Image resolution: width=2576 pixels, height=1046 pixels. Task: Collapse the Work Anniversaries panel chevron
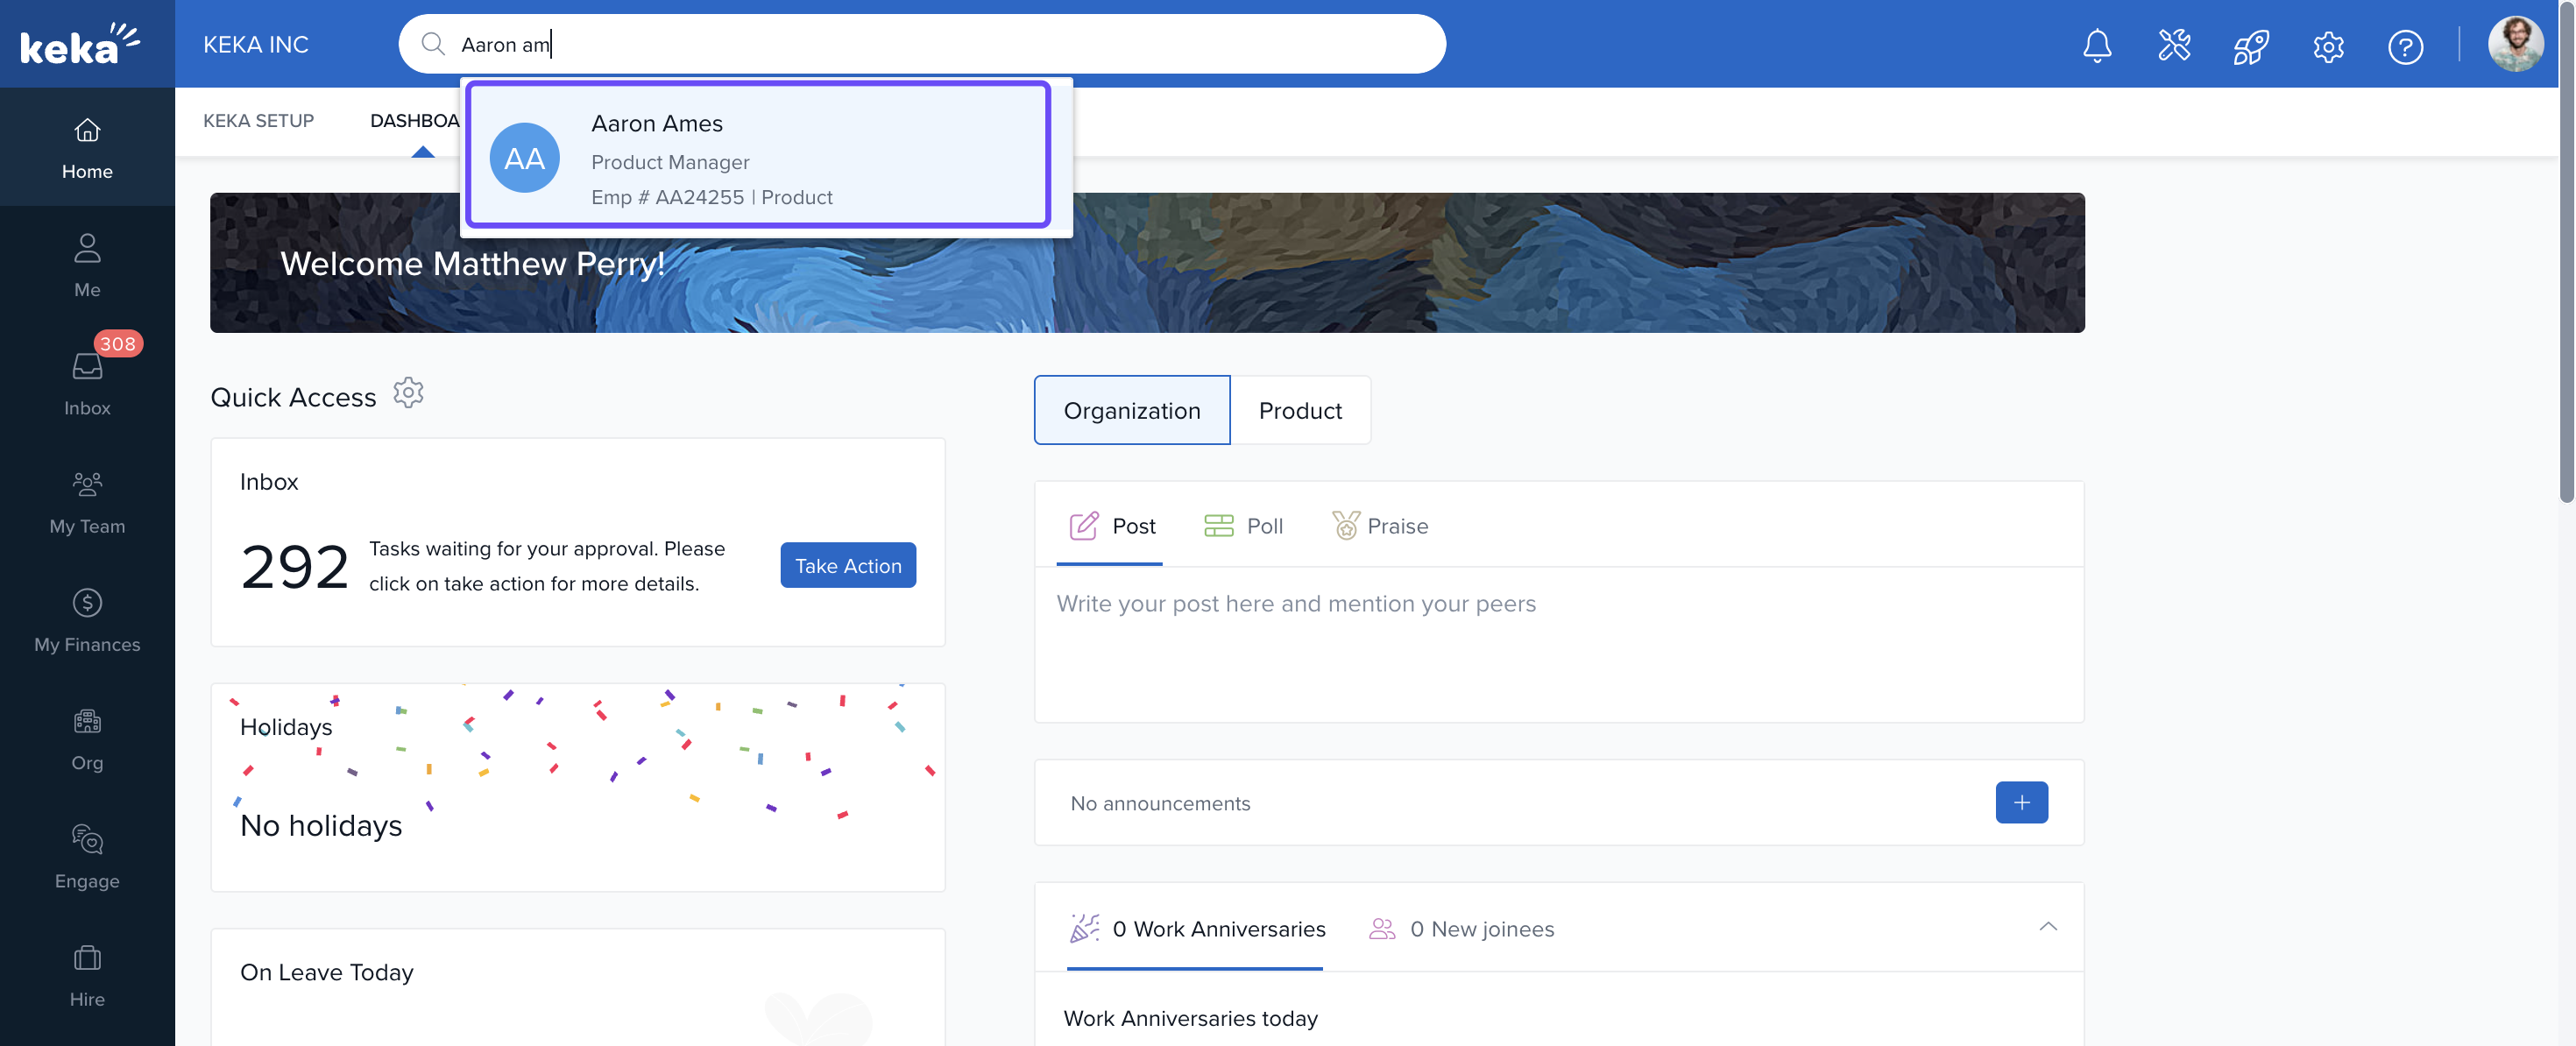click(2047, 926)
